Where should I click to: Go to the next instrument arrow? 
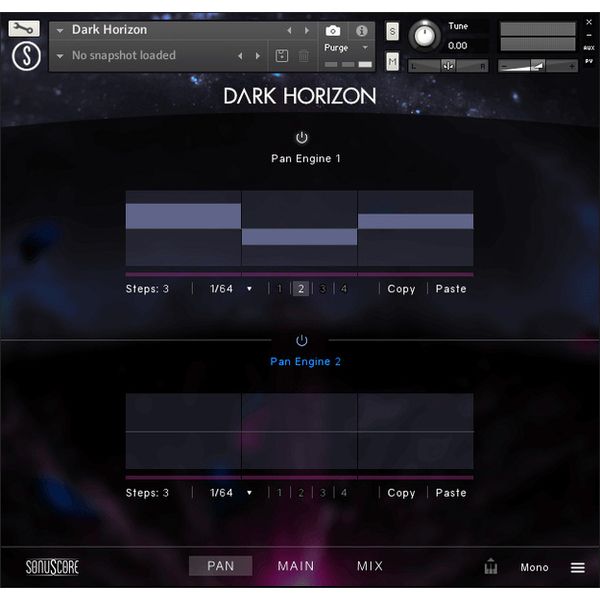click(x=307, y=30)
